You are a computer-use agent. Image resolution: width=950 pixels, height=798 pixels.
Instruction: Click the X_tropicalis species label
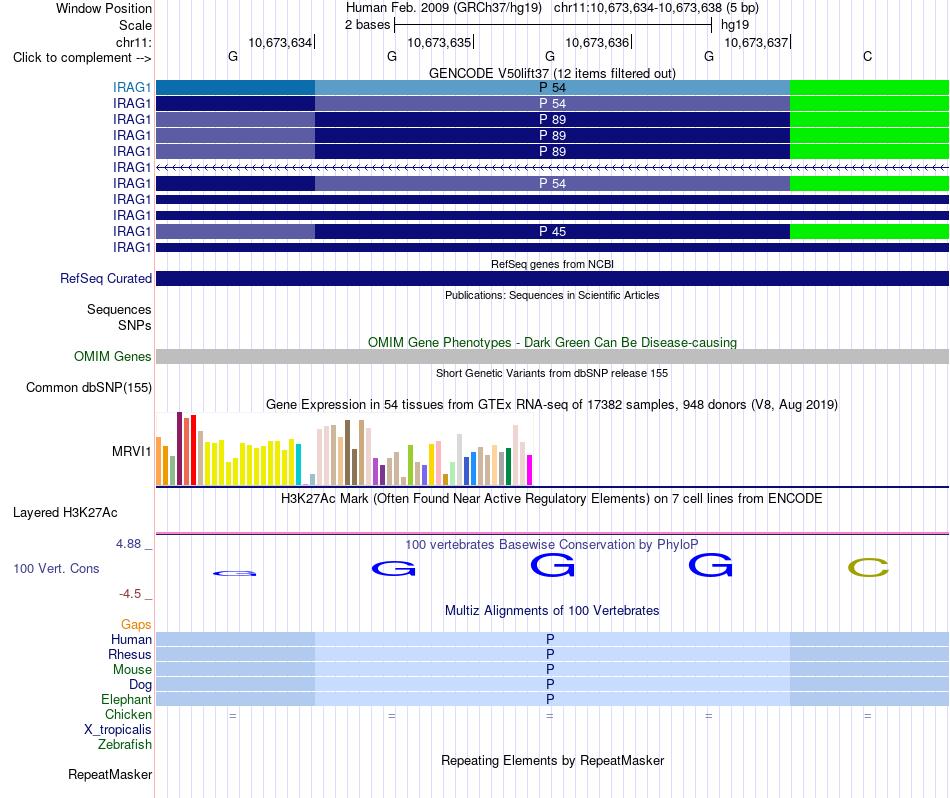118,730
